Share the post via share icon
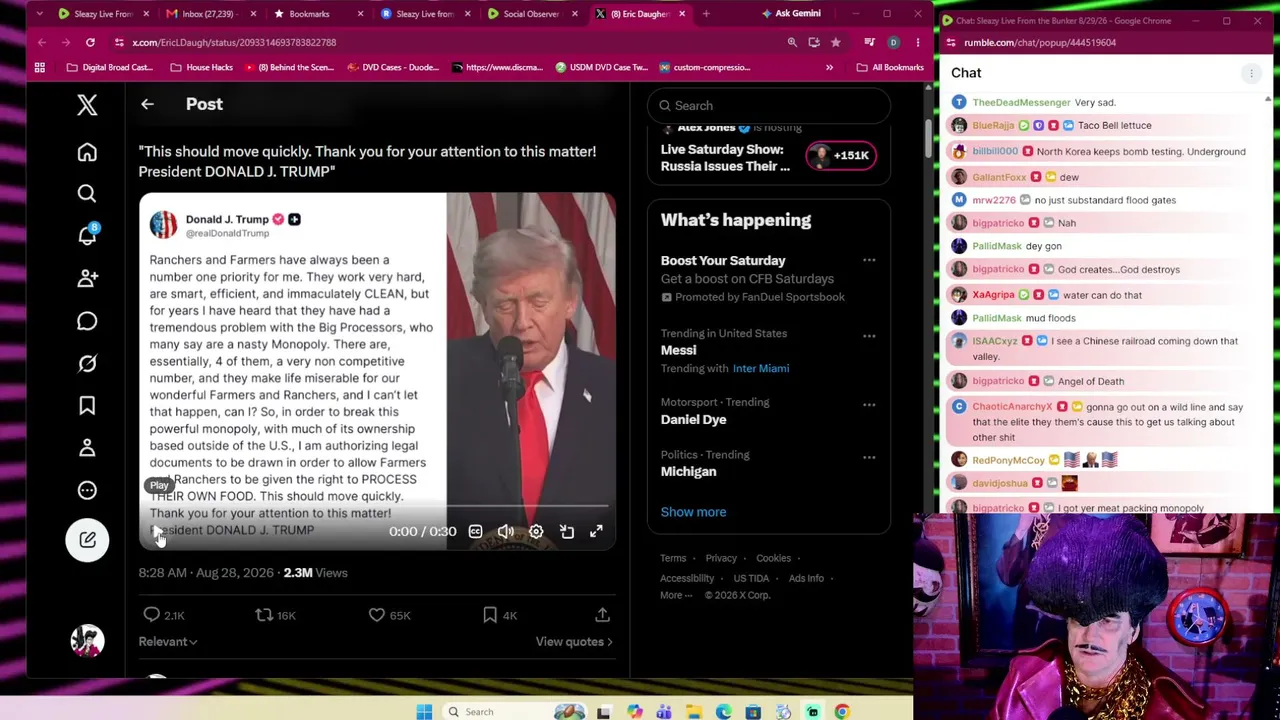 (x=602, y=615)
